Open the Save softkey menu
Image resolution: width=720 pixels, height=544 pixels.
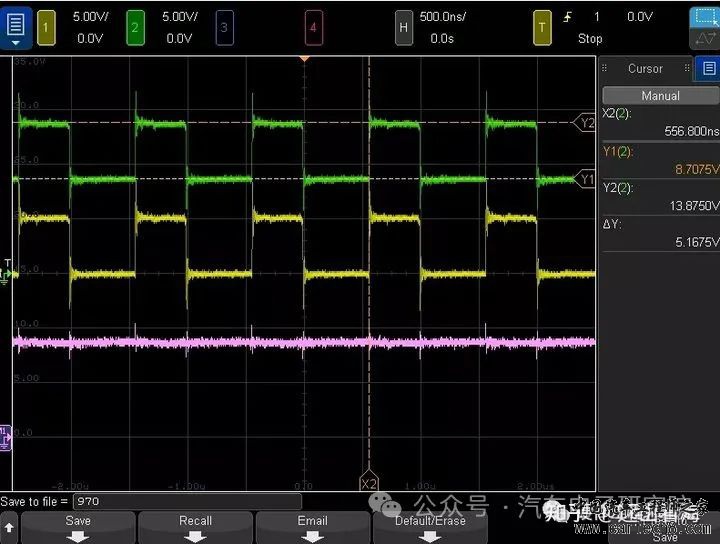click(78, 528)
